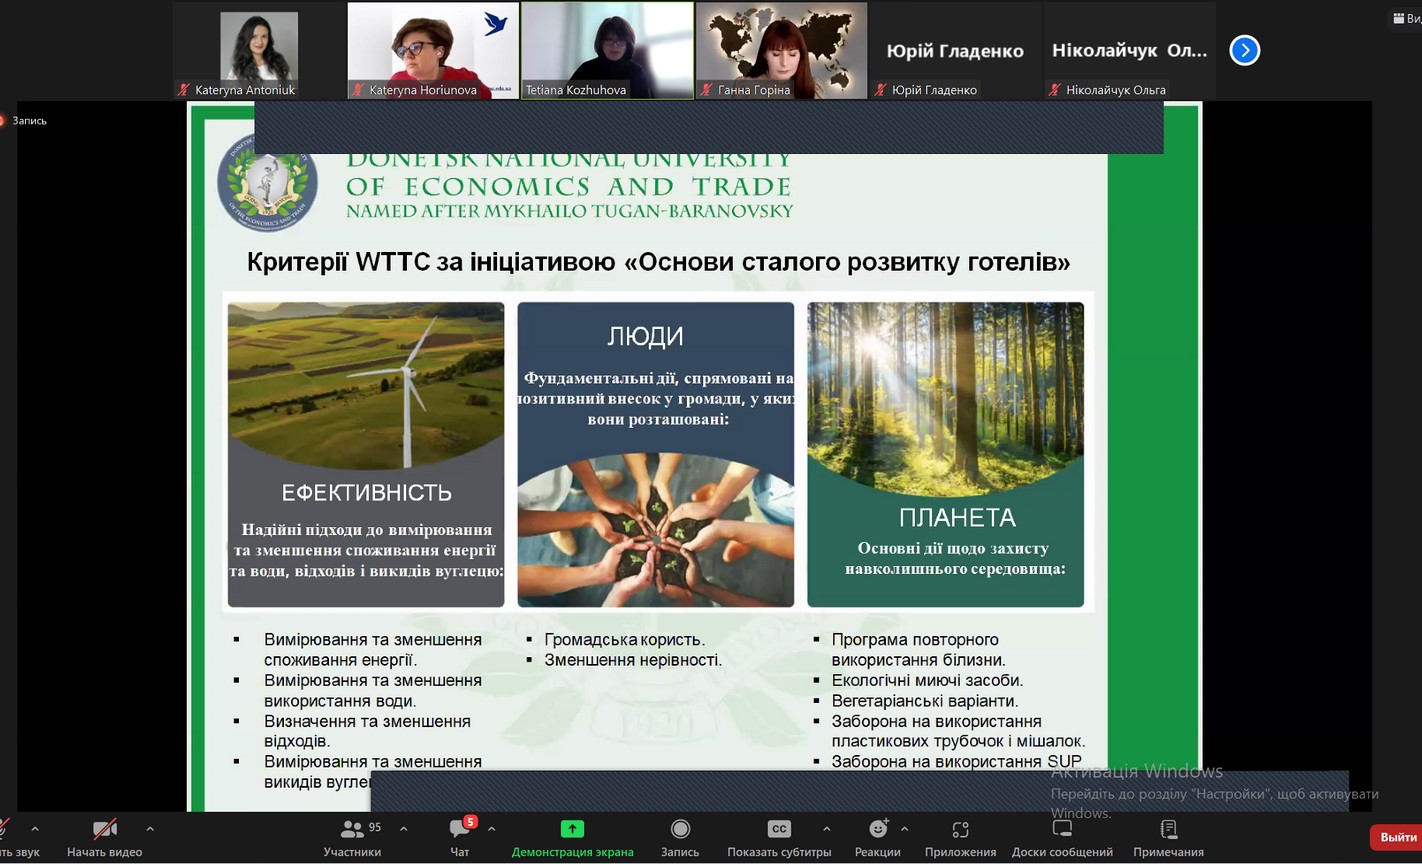
Task: Show next participants with blue arrow
Action: tap(1244, 50)
